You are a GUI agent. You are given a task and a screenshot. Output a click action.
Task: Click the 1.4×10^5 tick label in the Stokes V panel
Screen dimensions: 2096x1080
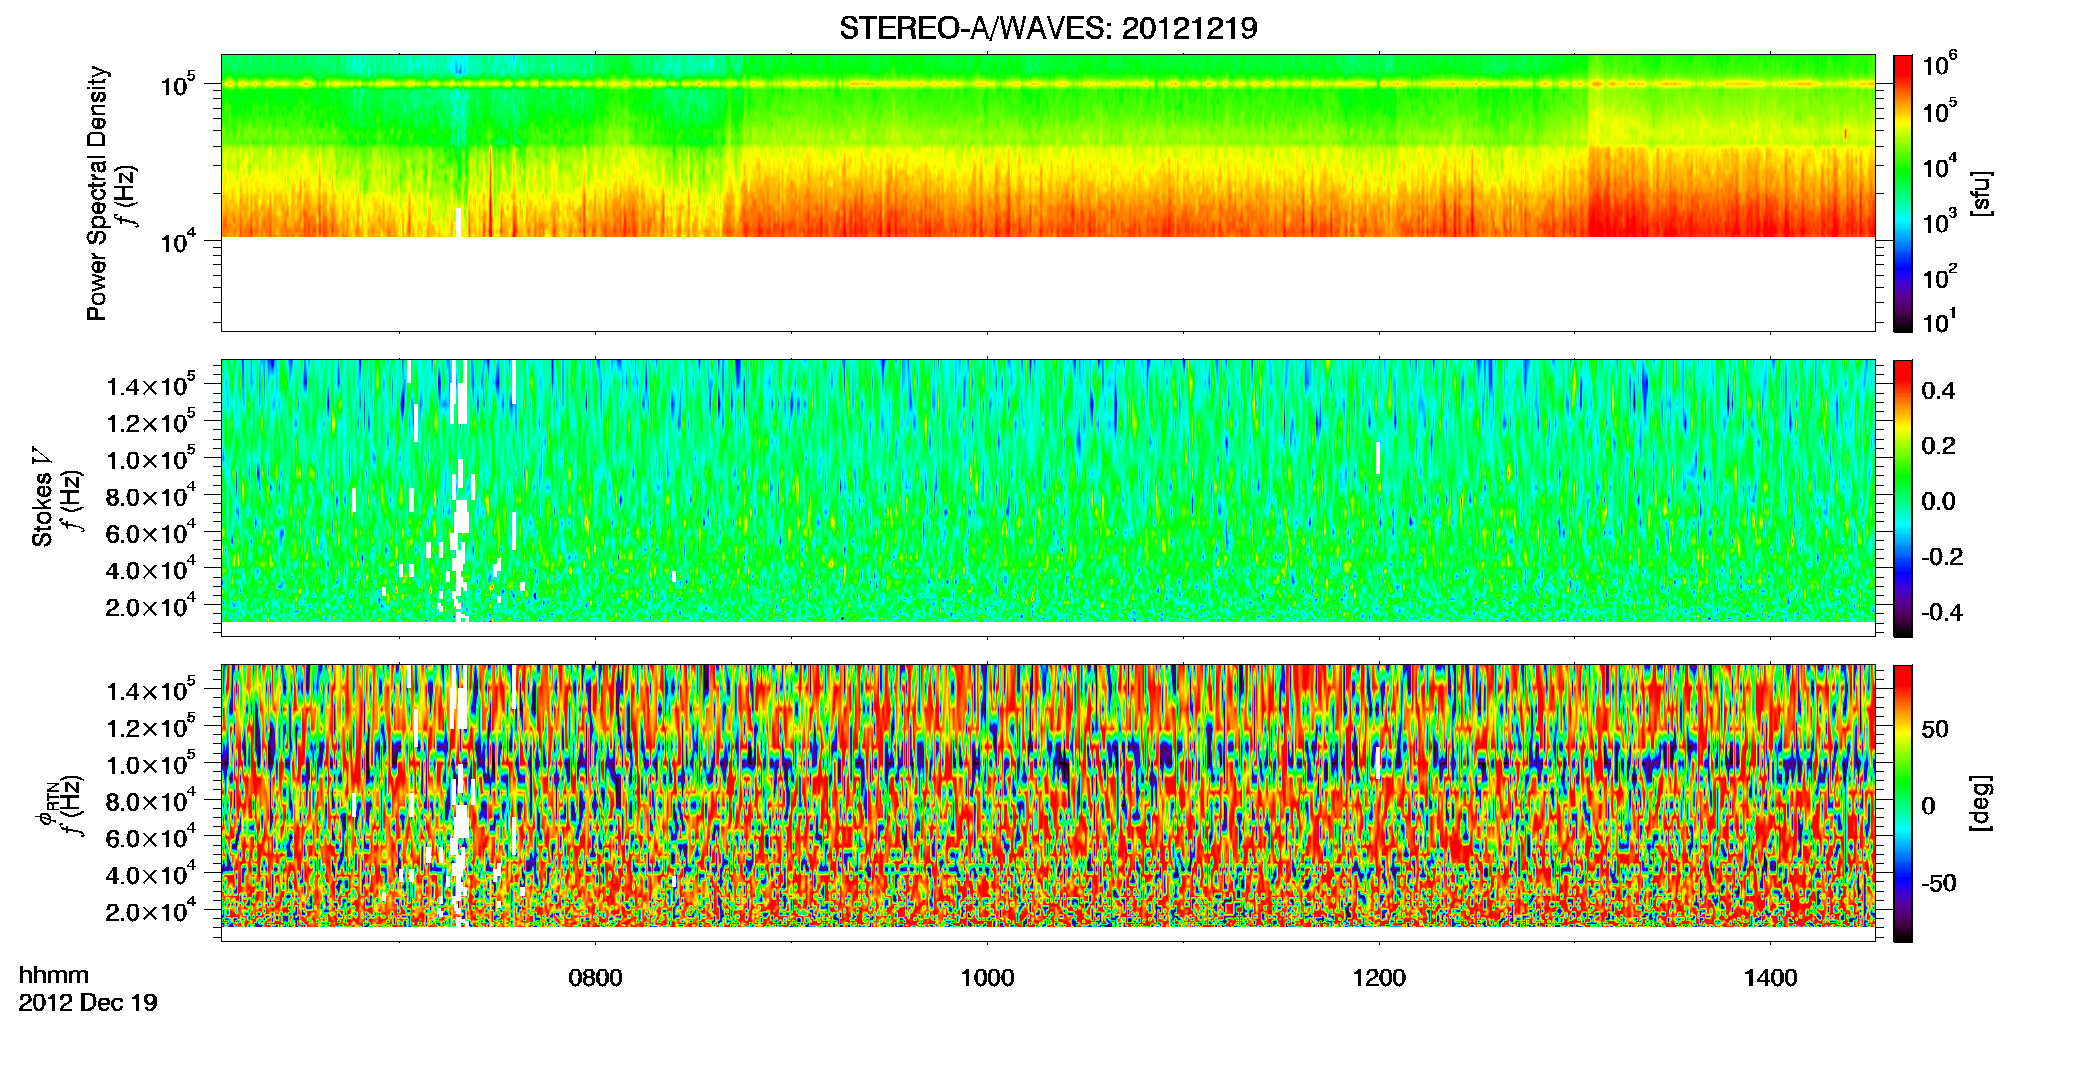[x=151, y=385]
